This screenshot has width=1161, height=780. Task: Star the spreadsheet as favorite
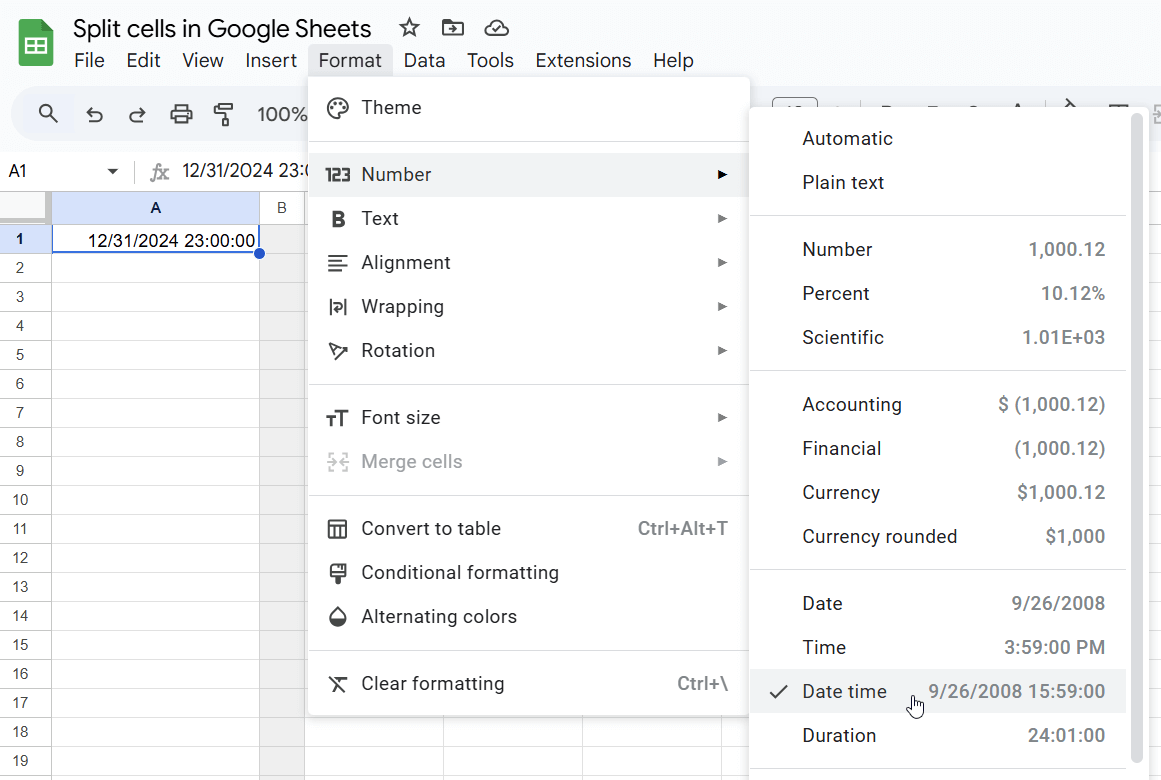409,28
